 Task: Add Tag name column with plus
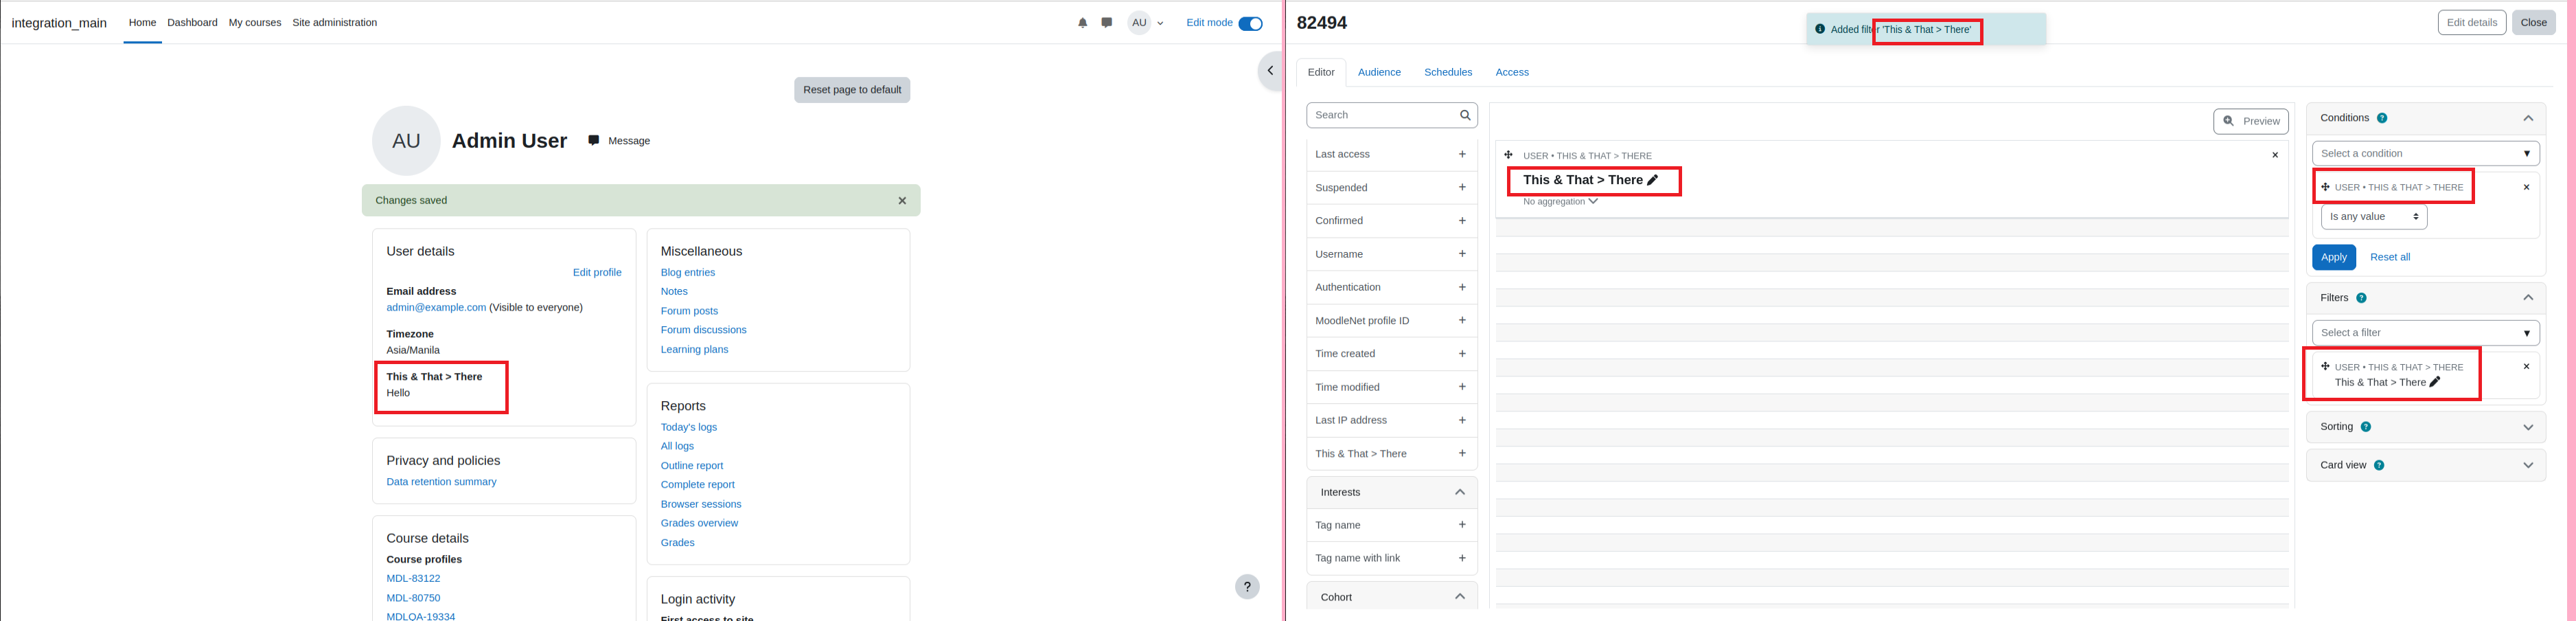1462,525
